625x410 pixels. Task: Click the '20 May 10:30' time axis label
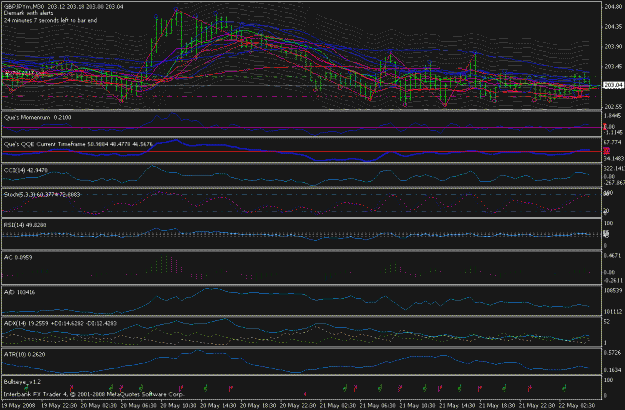coord(177,405)
